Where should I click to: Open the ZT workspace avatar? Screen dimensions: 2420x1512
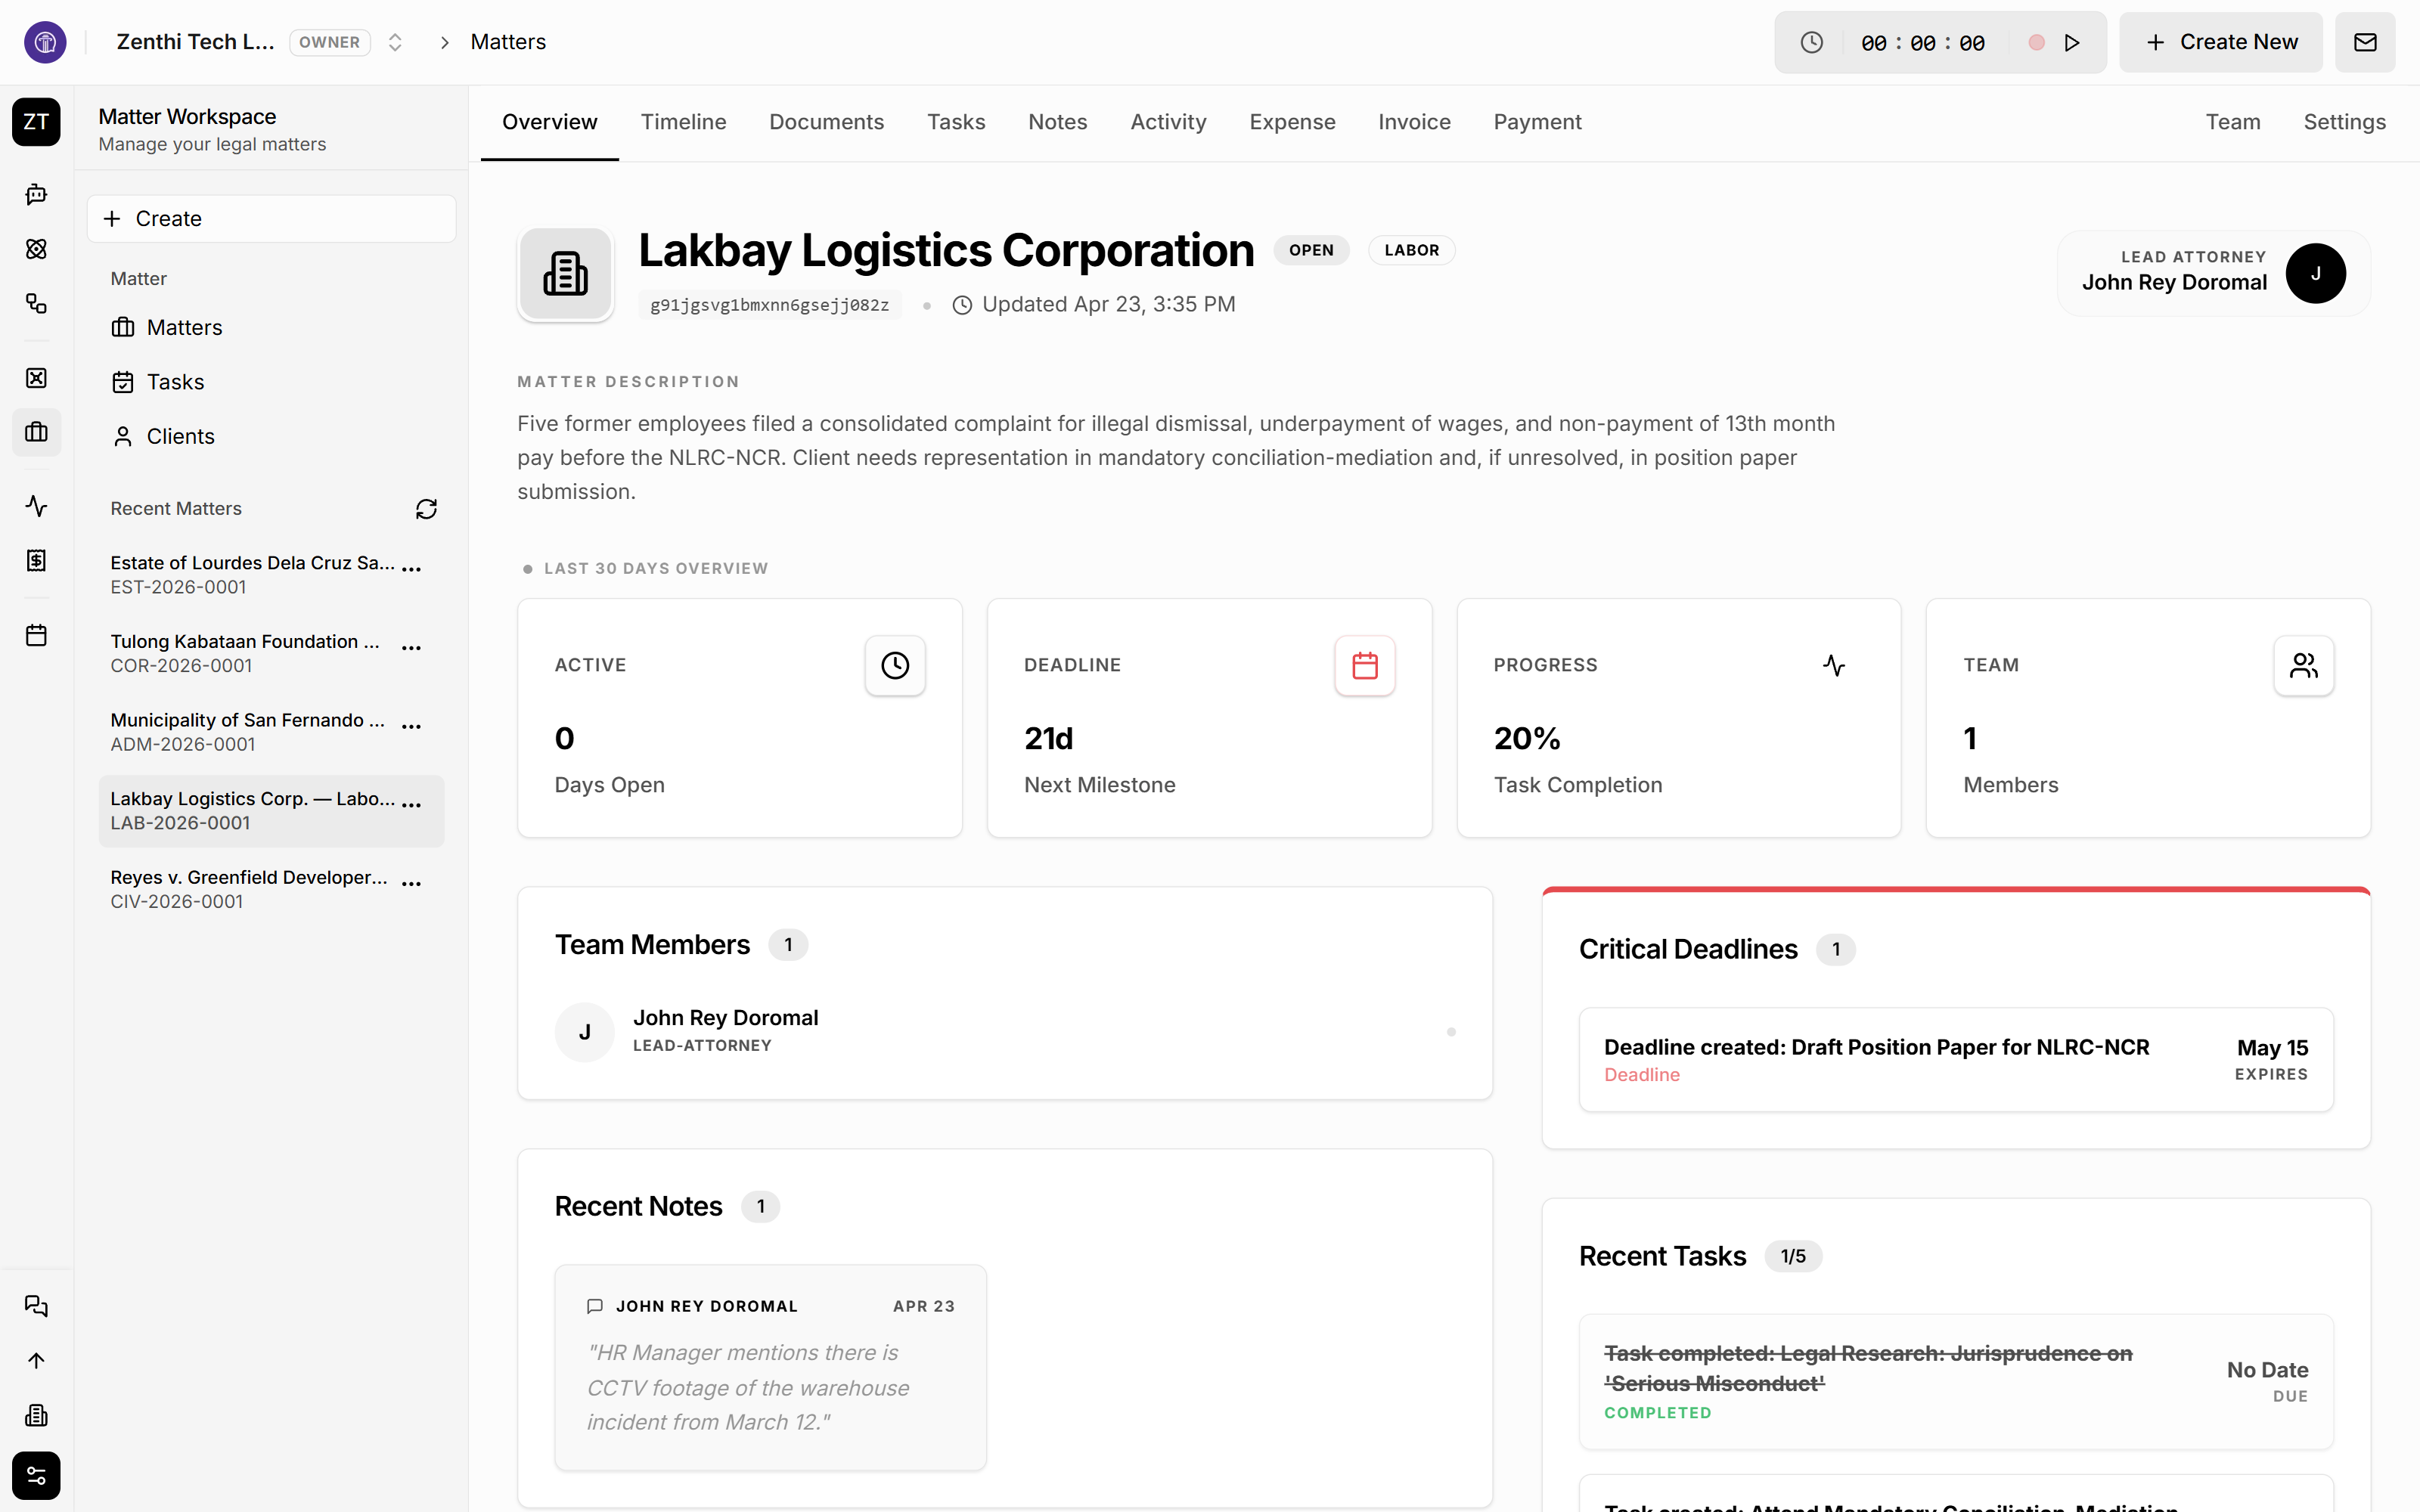tap(36, 122)
